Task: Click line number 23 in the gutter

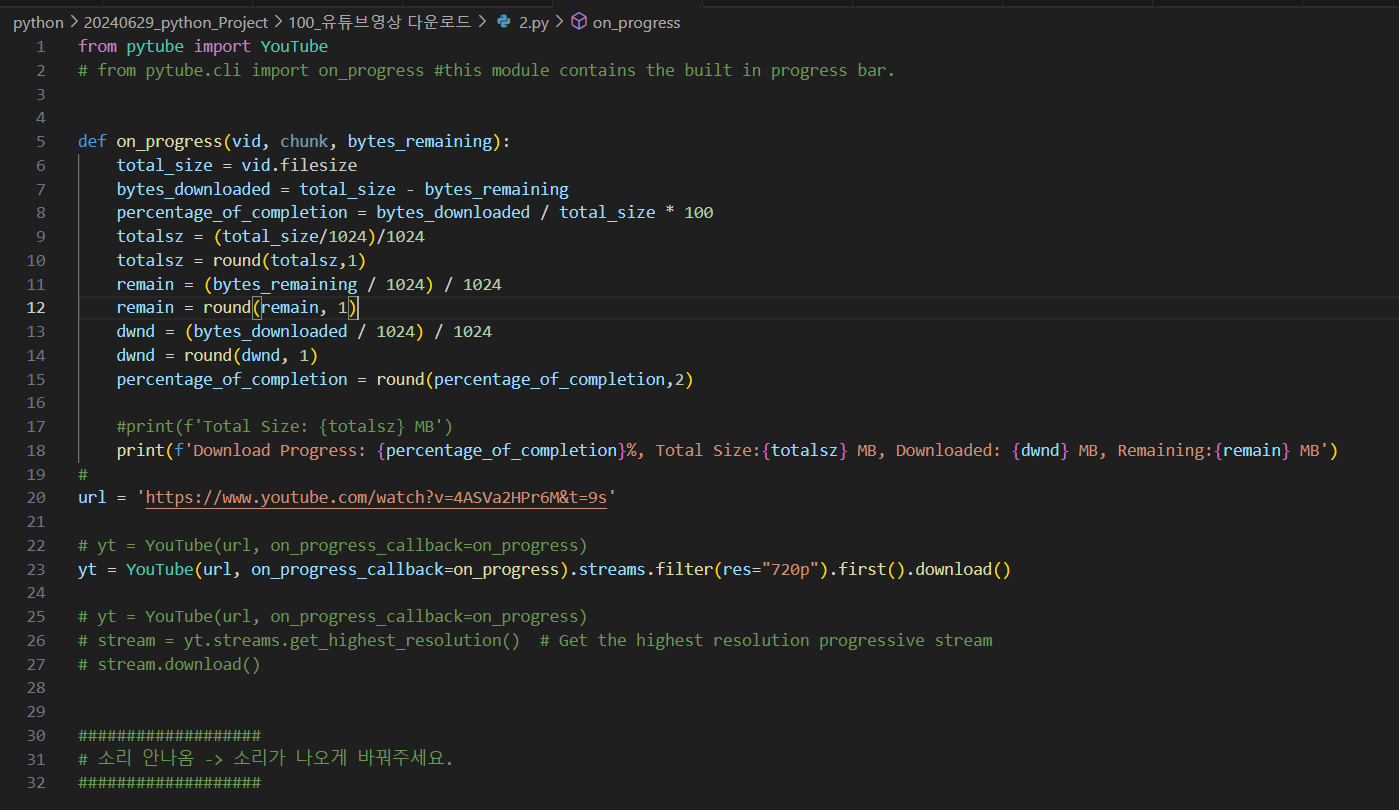Action: click(36, 569)
